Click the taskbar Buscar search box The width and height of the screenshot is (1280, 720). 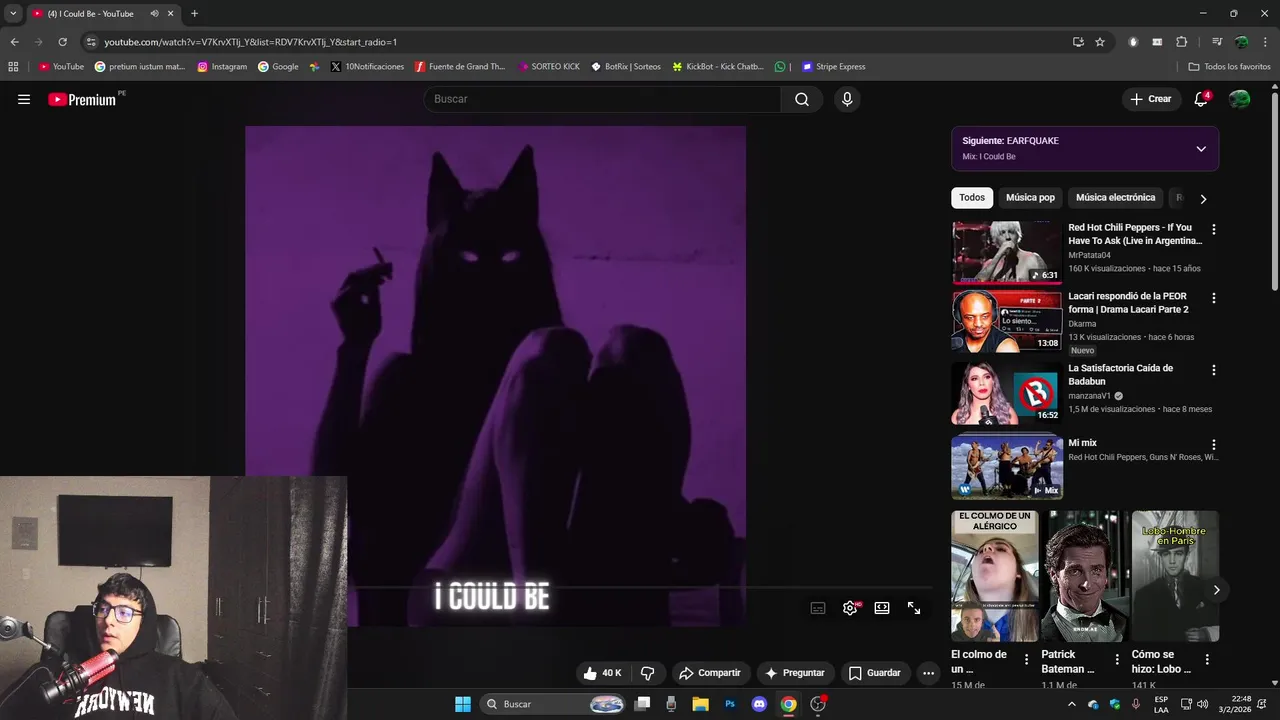coord(553,704)
